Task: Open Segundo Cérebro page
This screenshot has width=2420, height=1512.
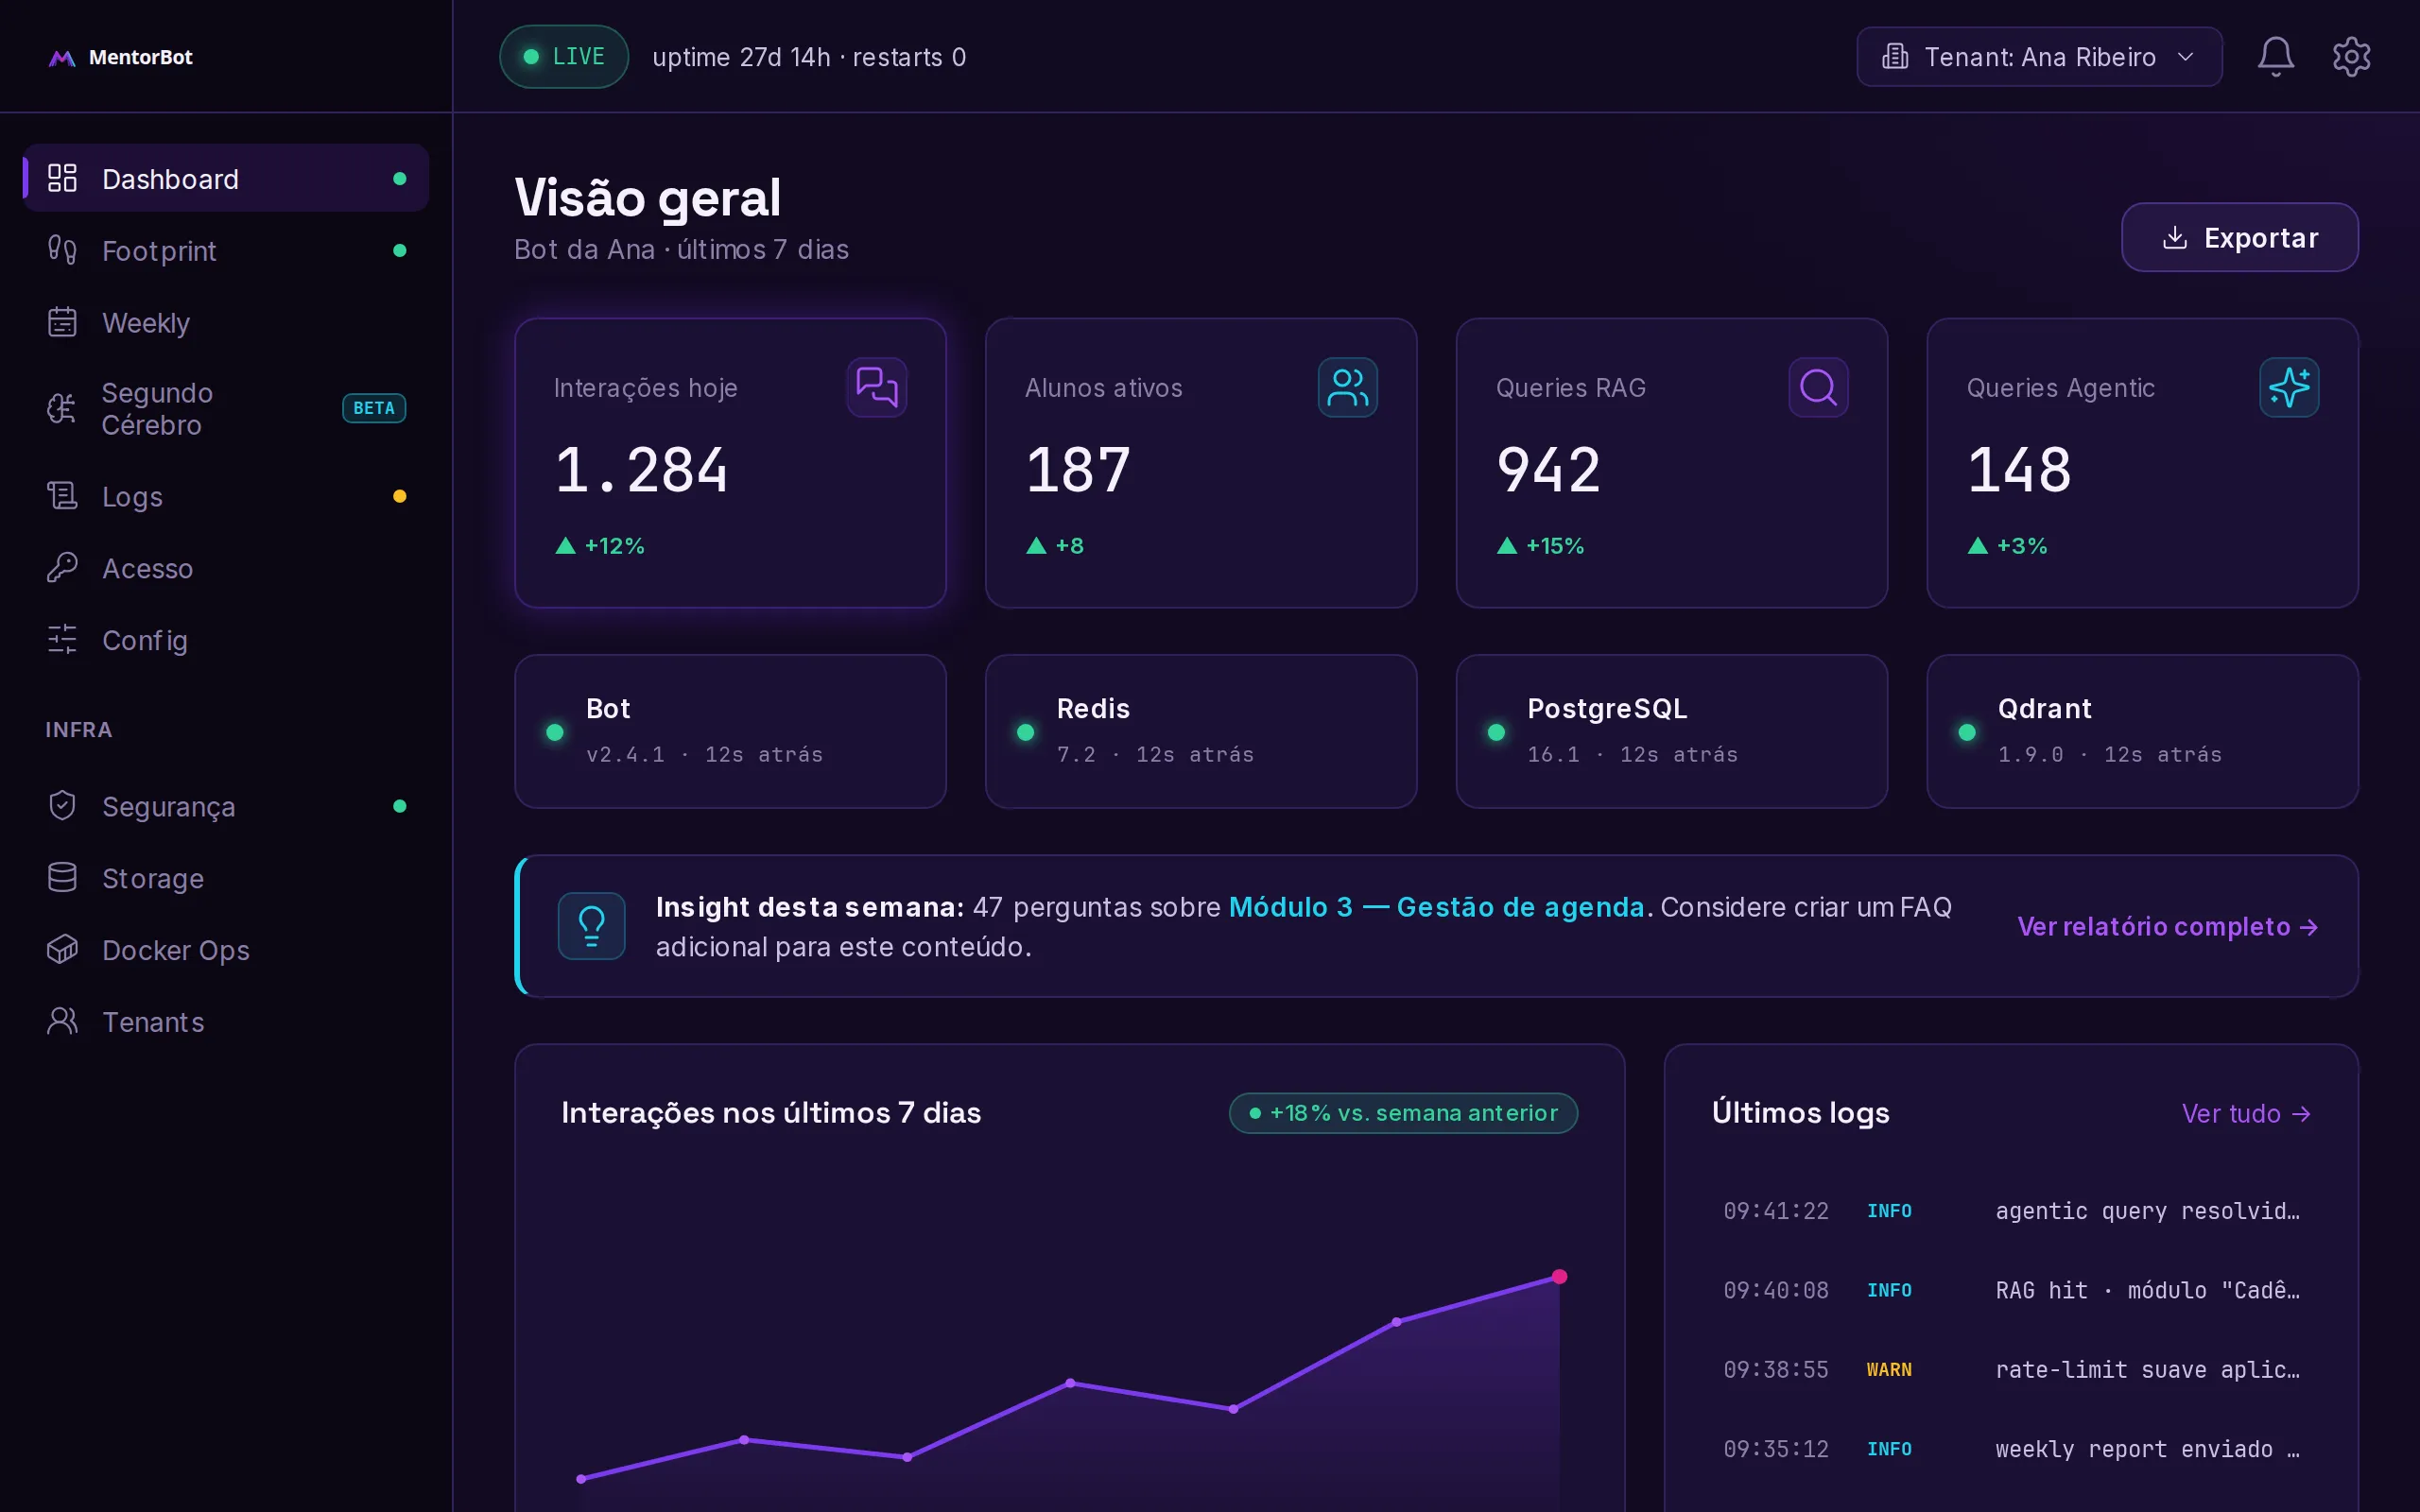Action: (226, 408)
